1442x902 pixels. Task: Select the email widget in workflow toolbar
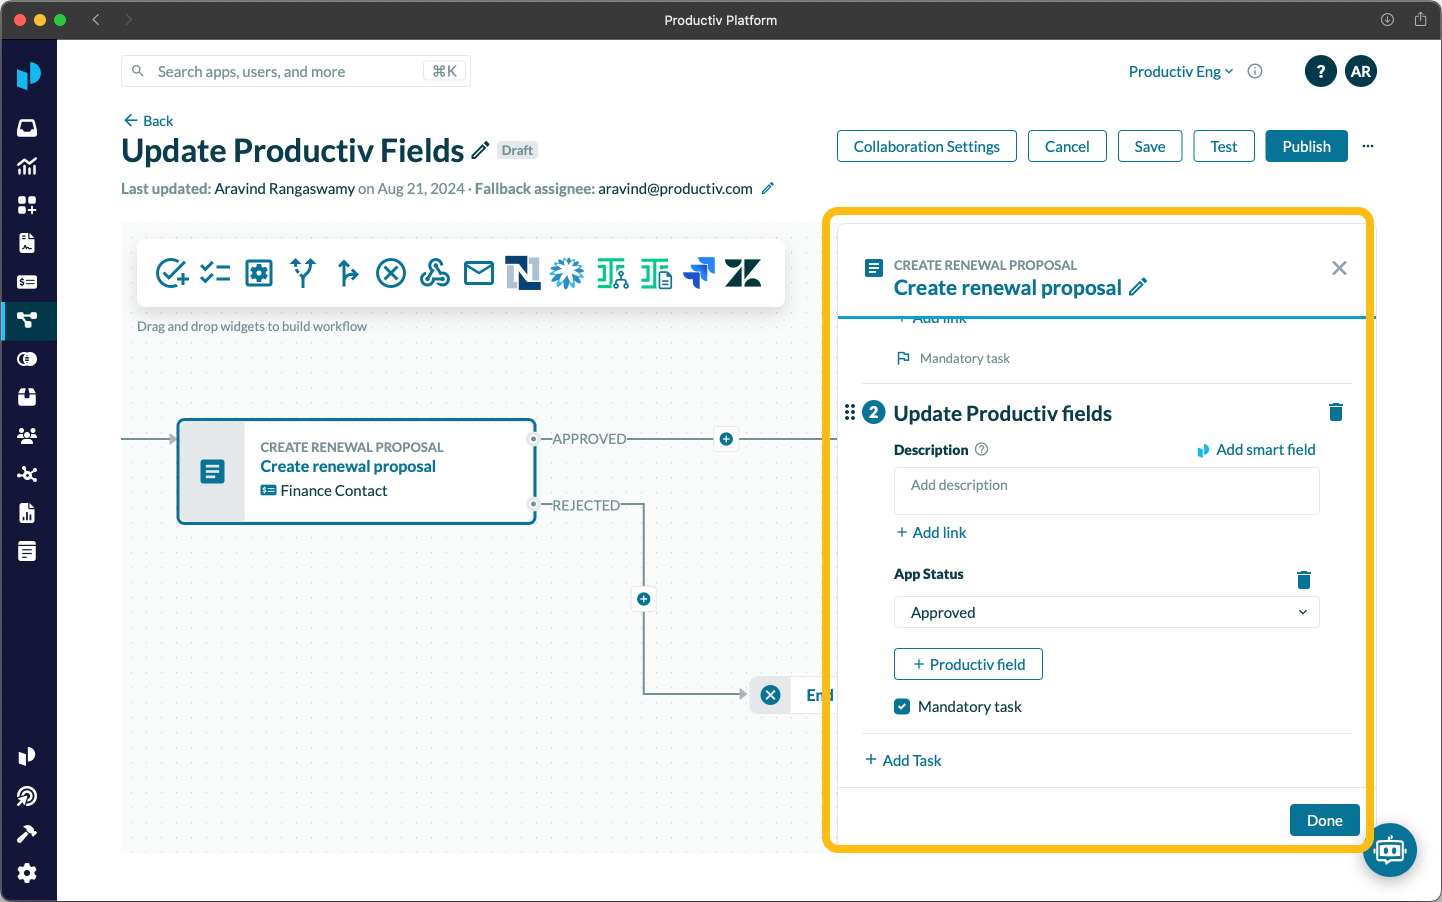pyautogui.click(x=479, y=272)
